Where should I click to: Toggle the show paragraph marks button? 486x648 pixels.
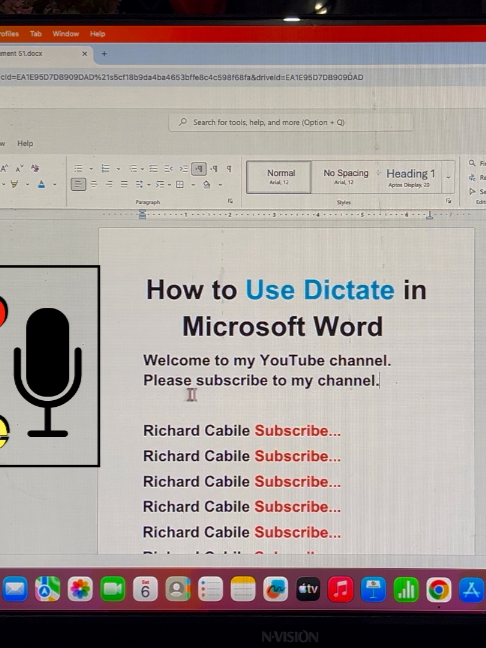coord(229,169)
